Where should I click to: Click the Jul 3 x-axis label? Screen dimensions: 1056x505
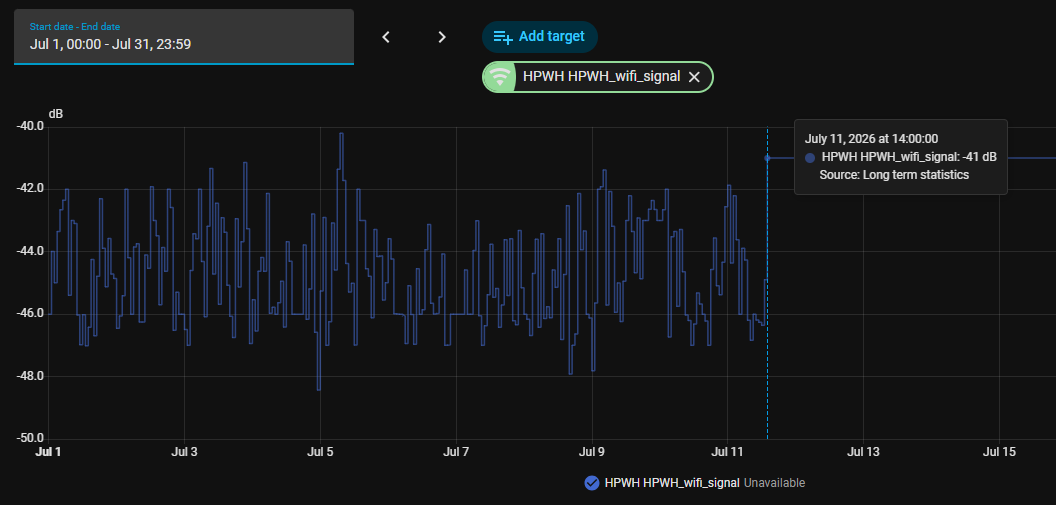click(184, 452)
